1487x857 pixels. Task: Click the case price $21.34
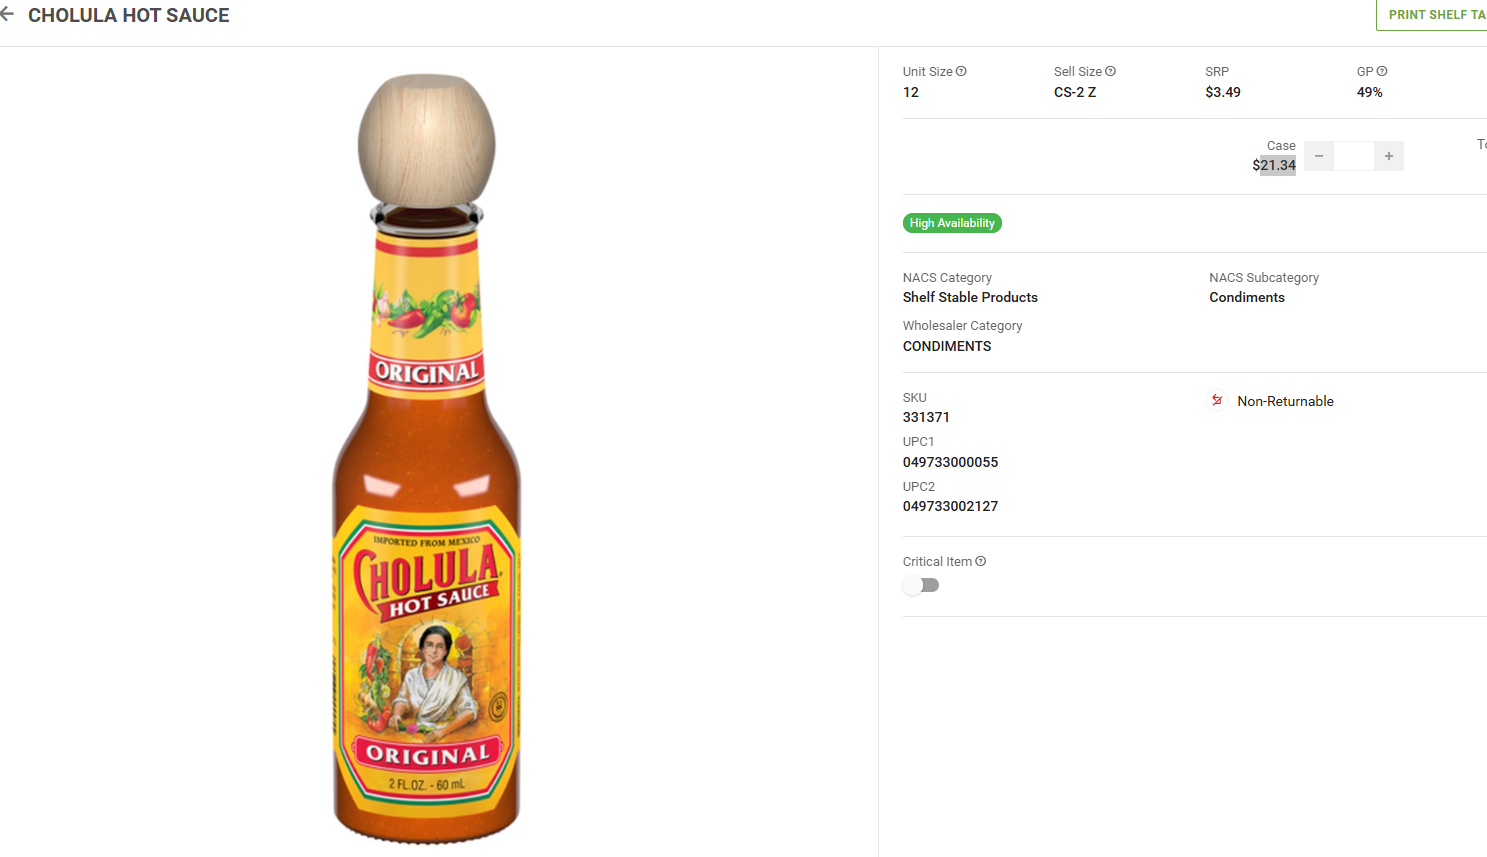point(1274,165)
